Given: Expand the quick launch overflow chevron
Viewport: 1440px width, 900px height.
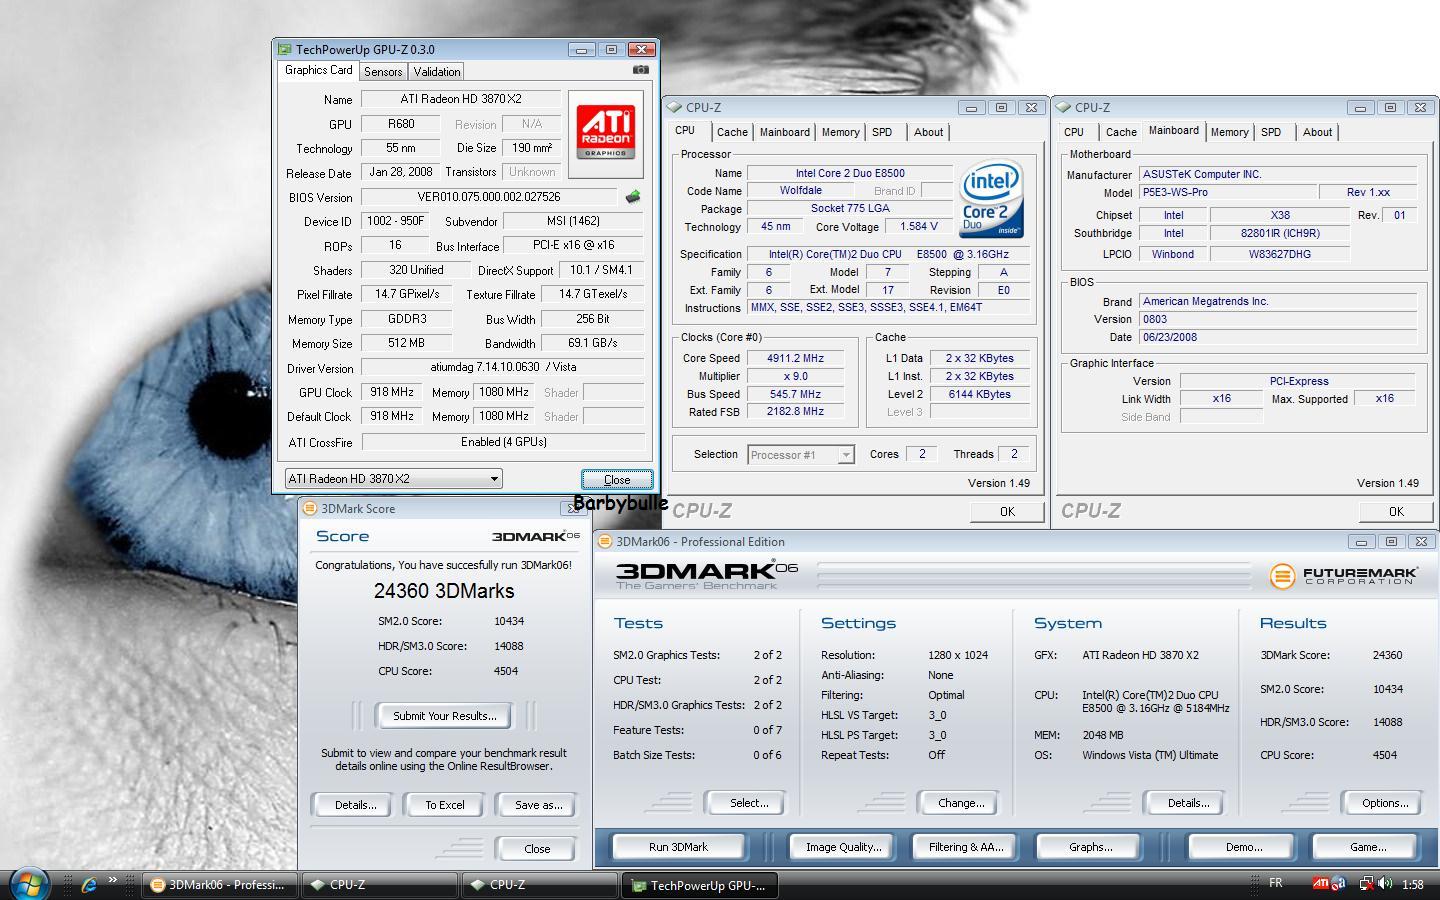Looking at the screenshot, I should 112,881.
